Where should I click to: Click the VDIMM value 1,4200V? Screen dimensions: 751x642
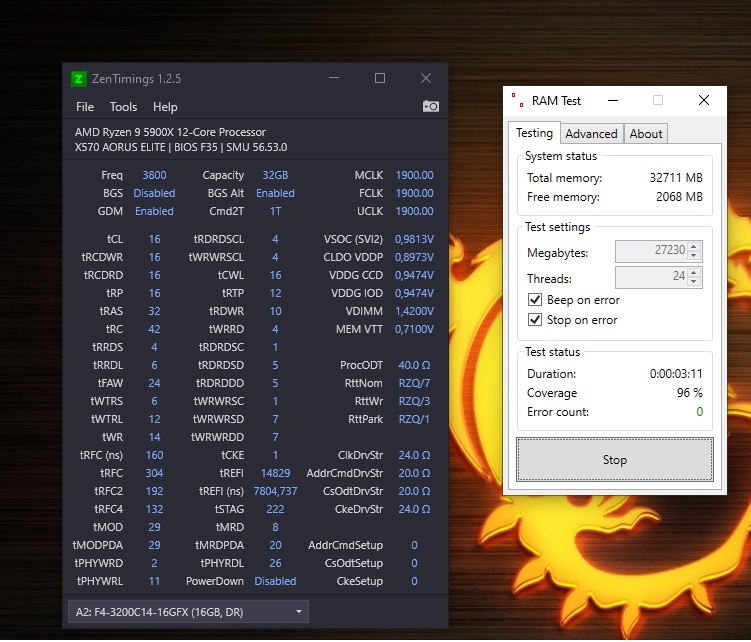tap(414, 311)
